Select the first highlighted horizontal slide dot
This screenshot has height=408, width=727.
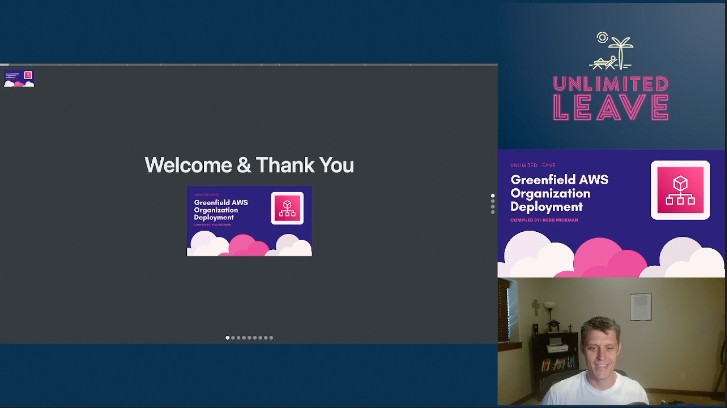click(x=227, y=338)
